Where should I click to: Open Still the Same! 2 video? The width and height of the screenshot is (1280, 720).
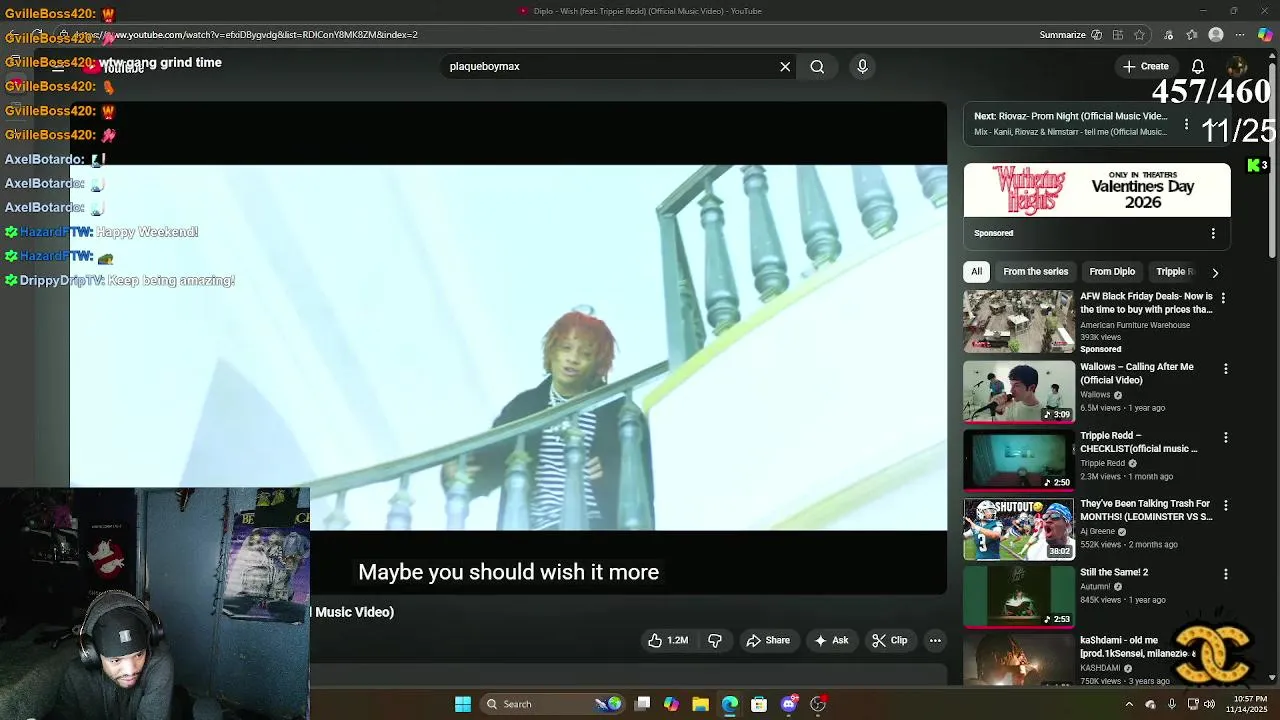point(1019,597)
